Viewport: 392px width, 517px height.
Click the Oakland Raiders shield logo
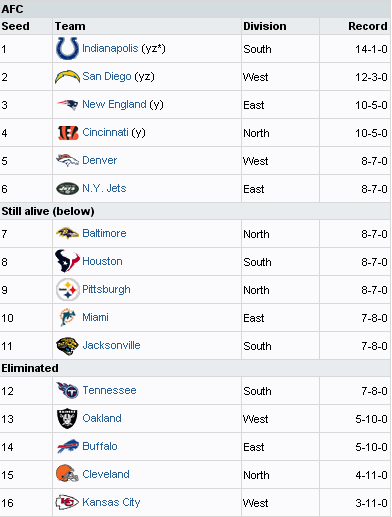click(67, 418)
